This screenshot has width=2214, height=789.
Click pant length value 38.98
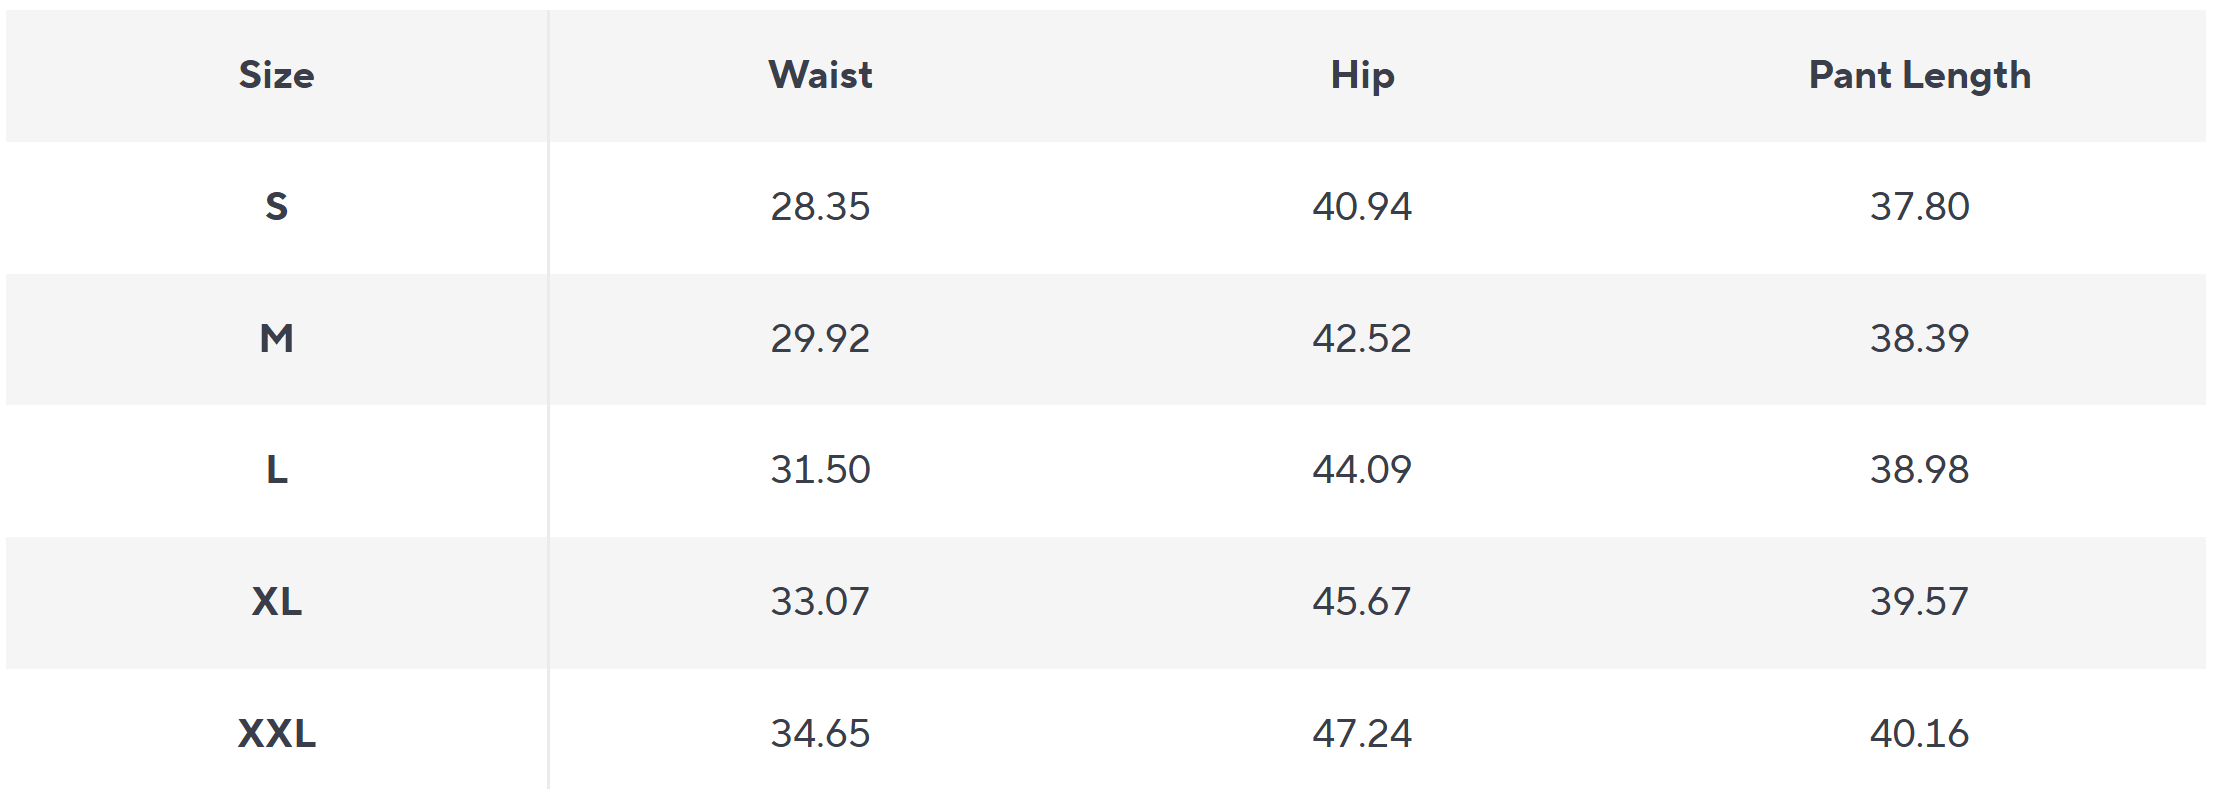coord(1920,469)
